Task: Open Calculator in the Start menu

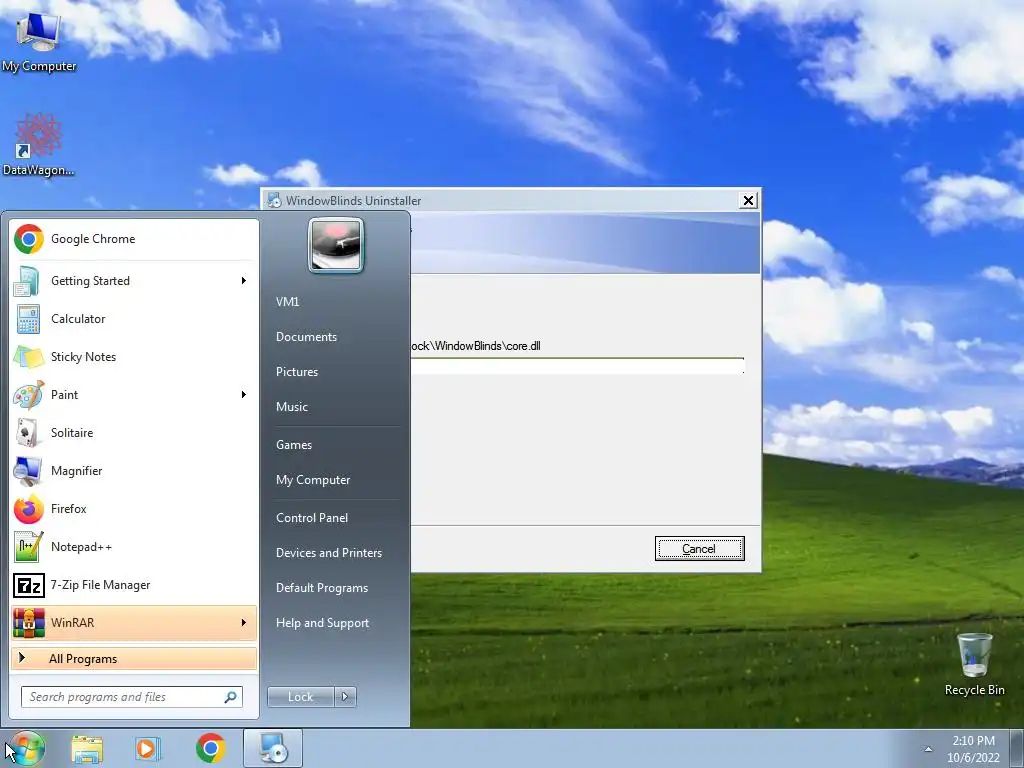Action: 134,319
